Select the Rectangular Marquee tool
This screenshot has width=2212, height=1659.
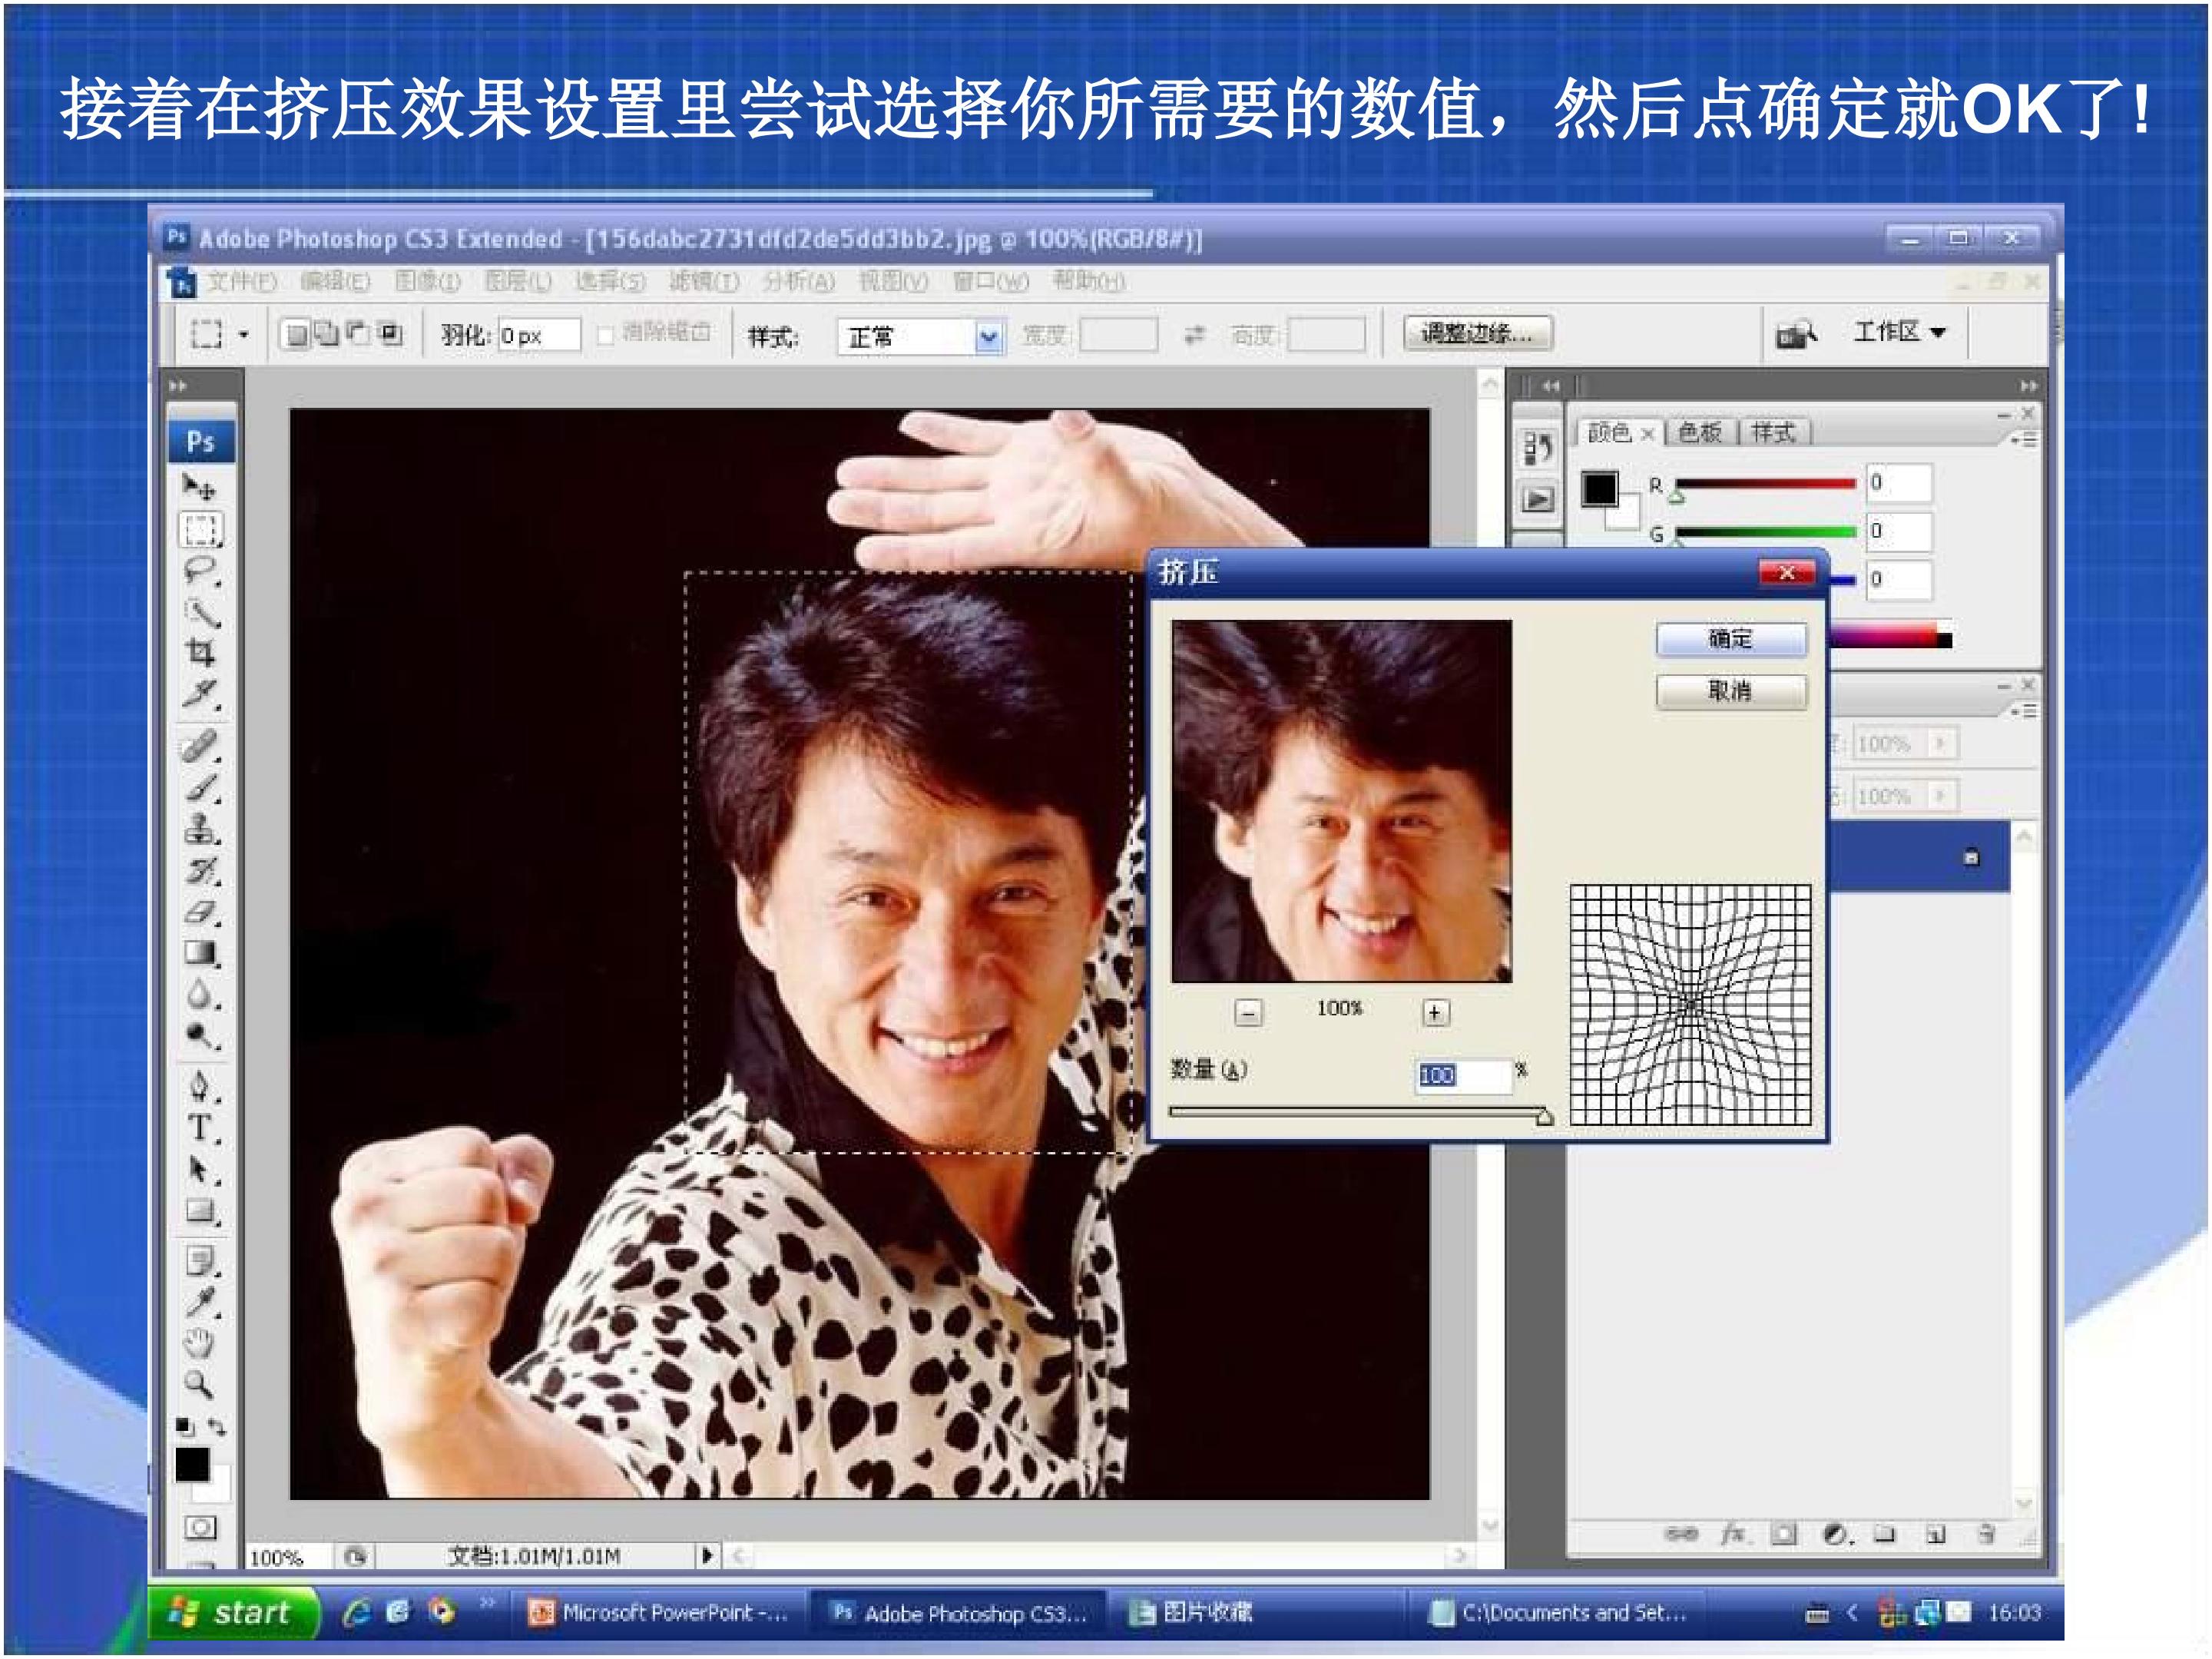tap(200, 529)
